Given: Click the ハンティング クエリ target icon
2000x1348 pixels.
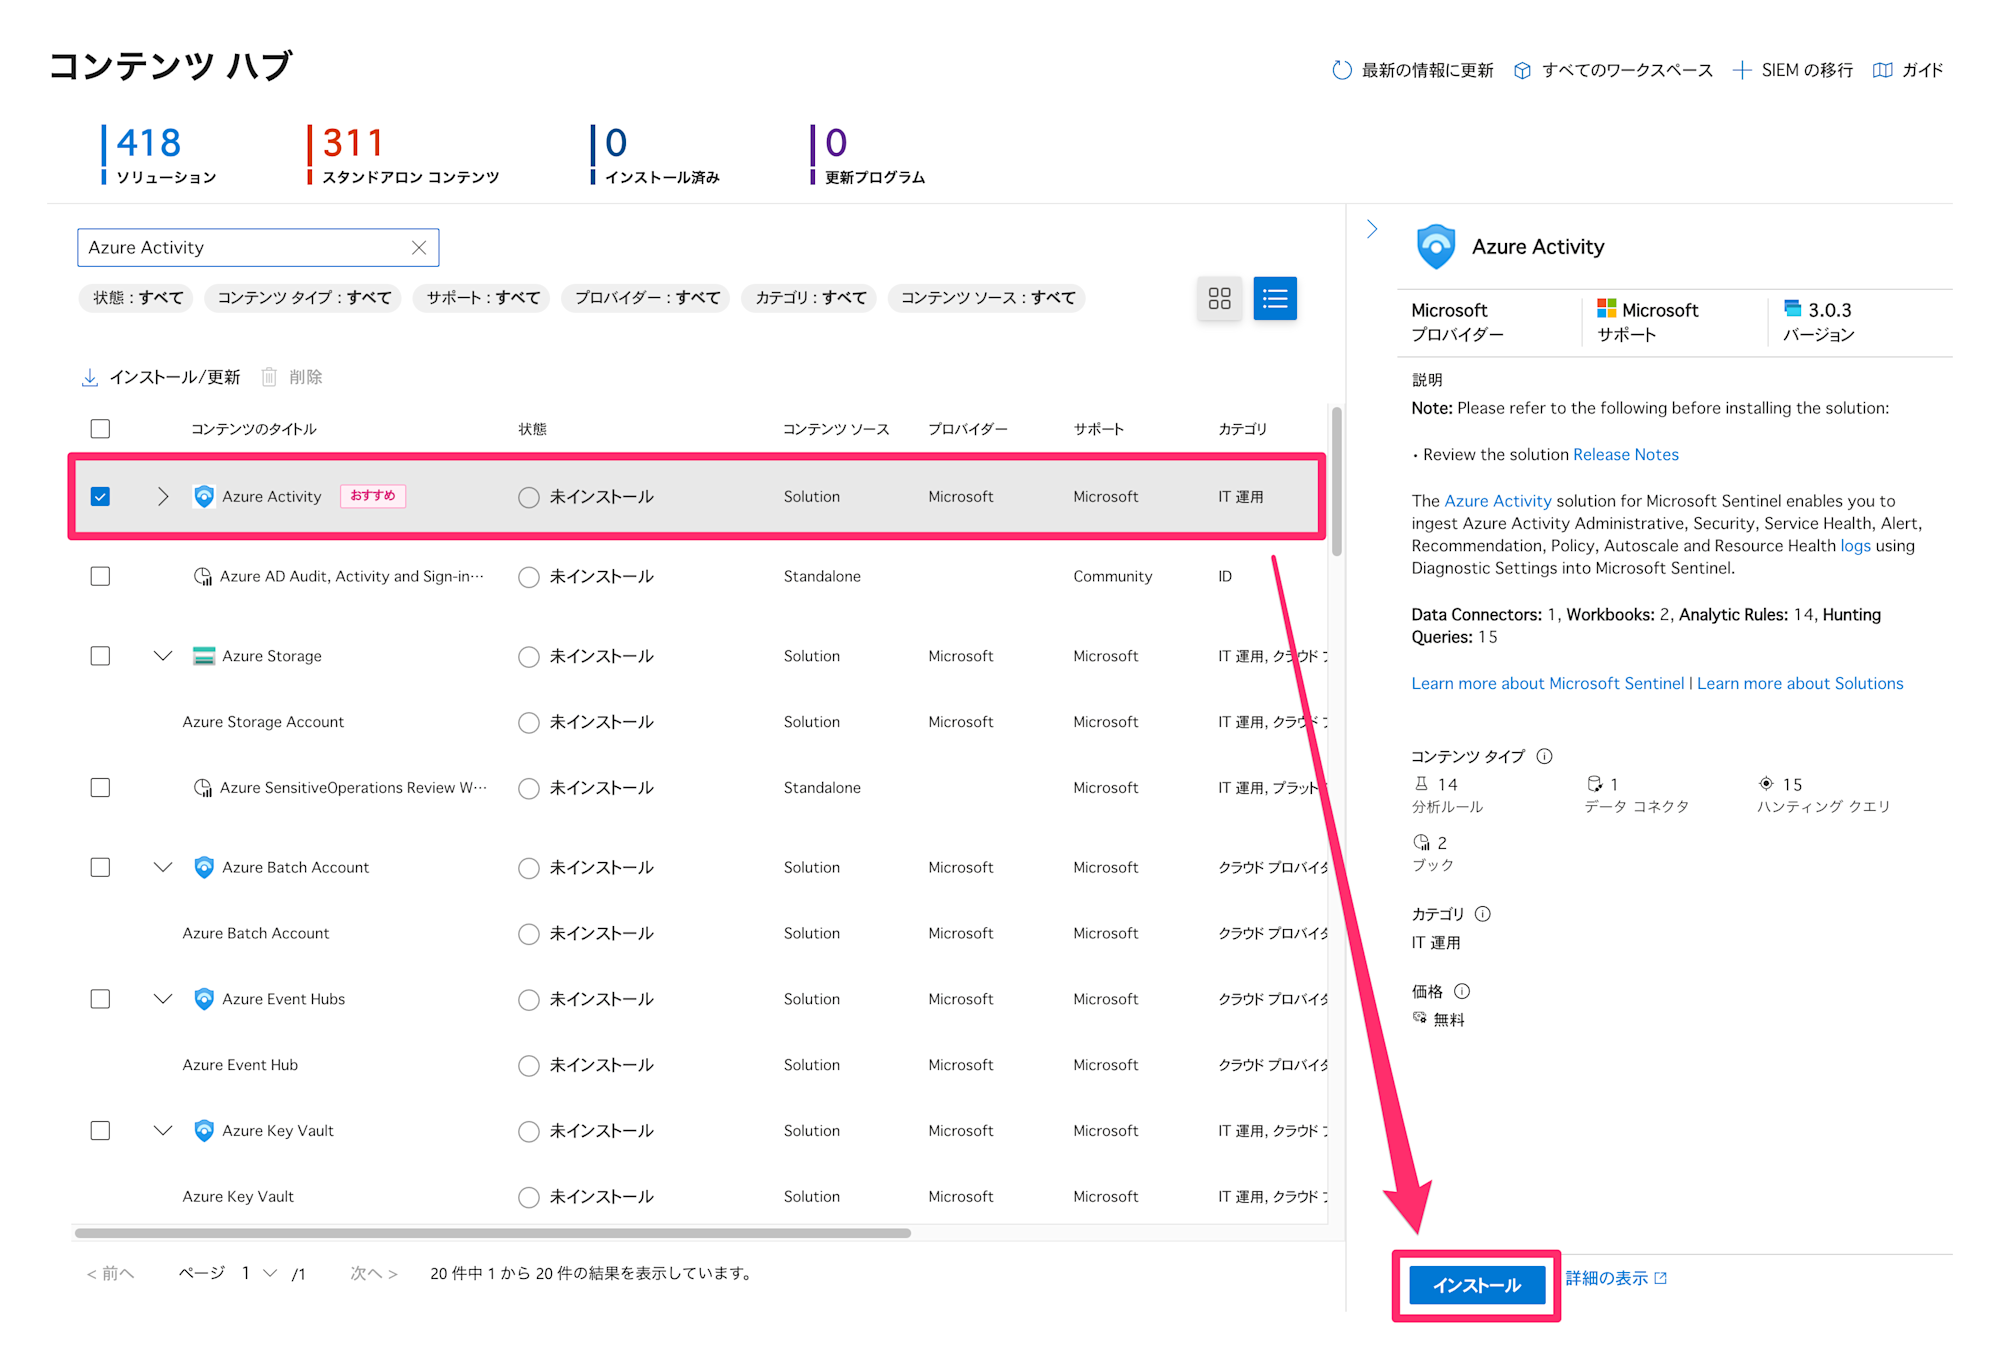Looking at the screenshot, I should [1766, 784].
